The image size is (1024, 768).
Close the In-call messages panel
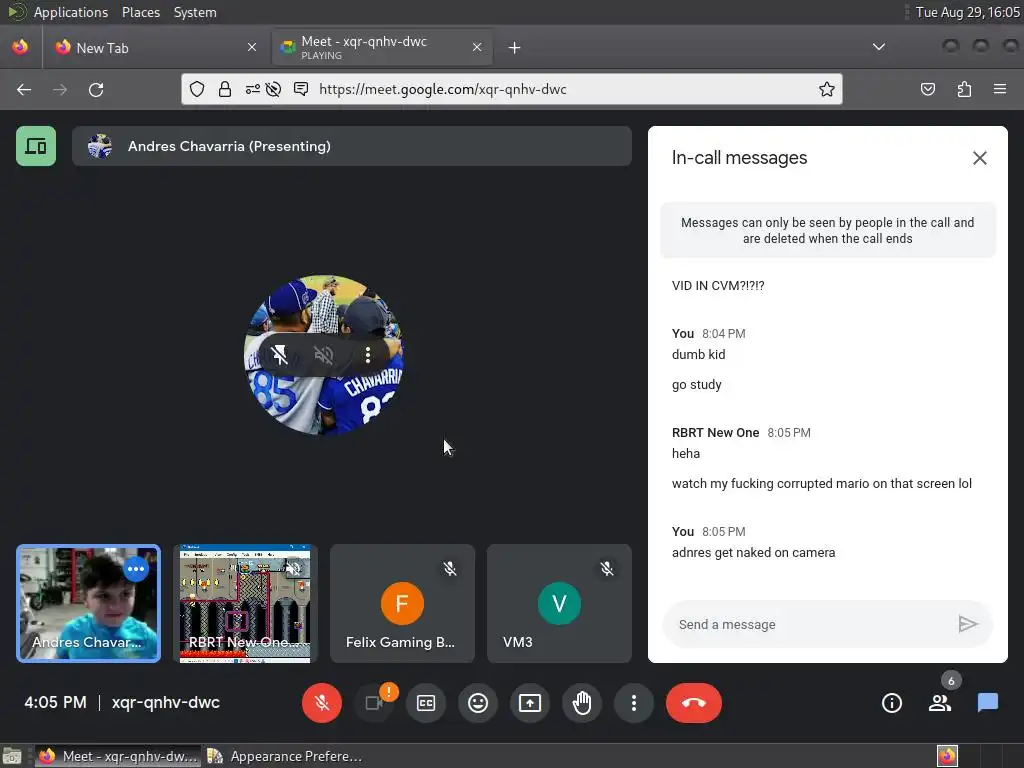(980, 158)
